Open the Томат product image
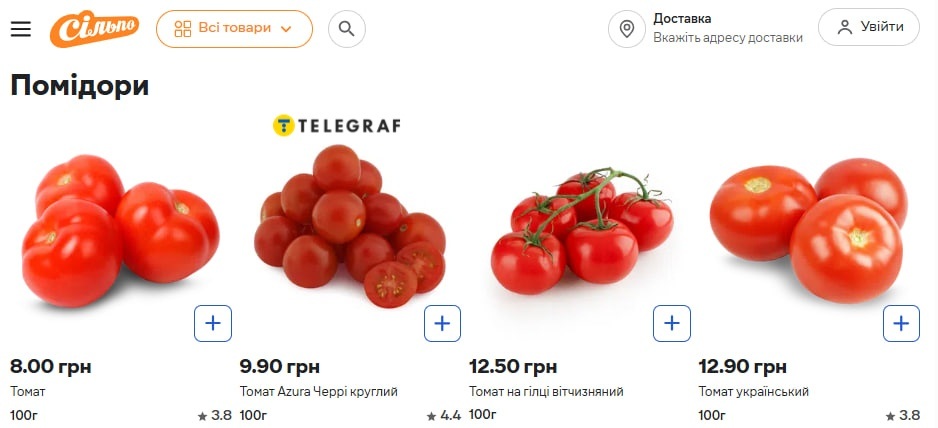The image size is (938, 428). (120, 230)
